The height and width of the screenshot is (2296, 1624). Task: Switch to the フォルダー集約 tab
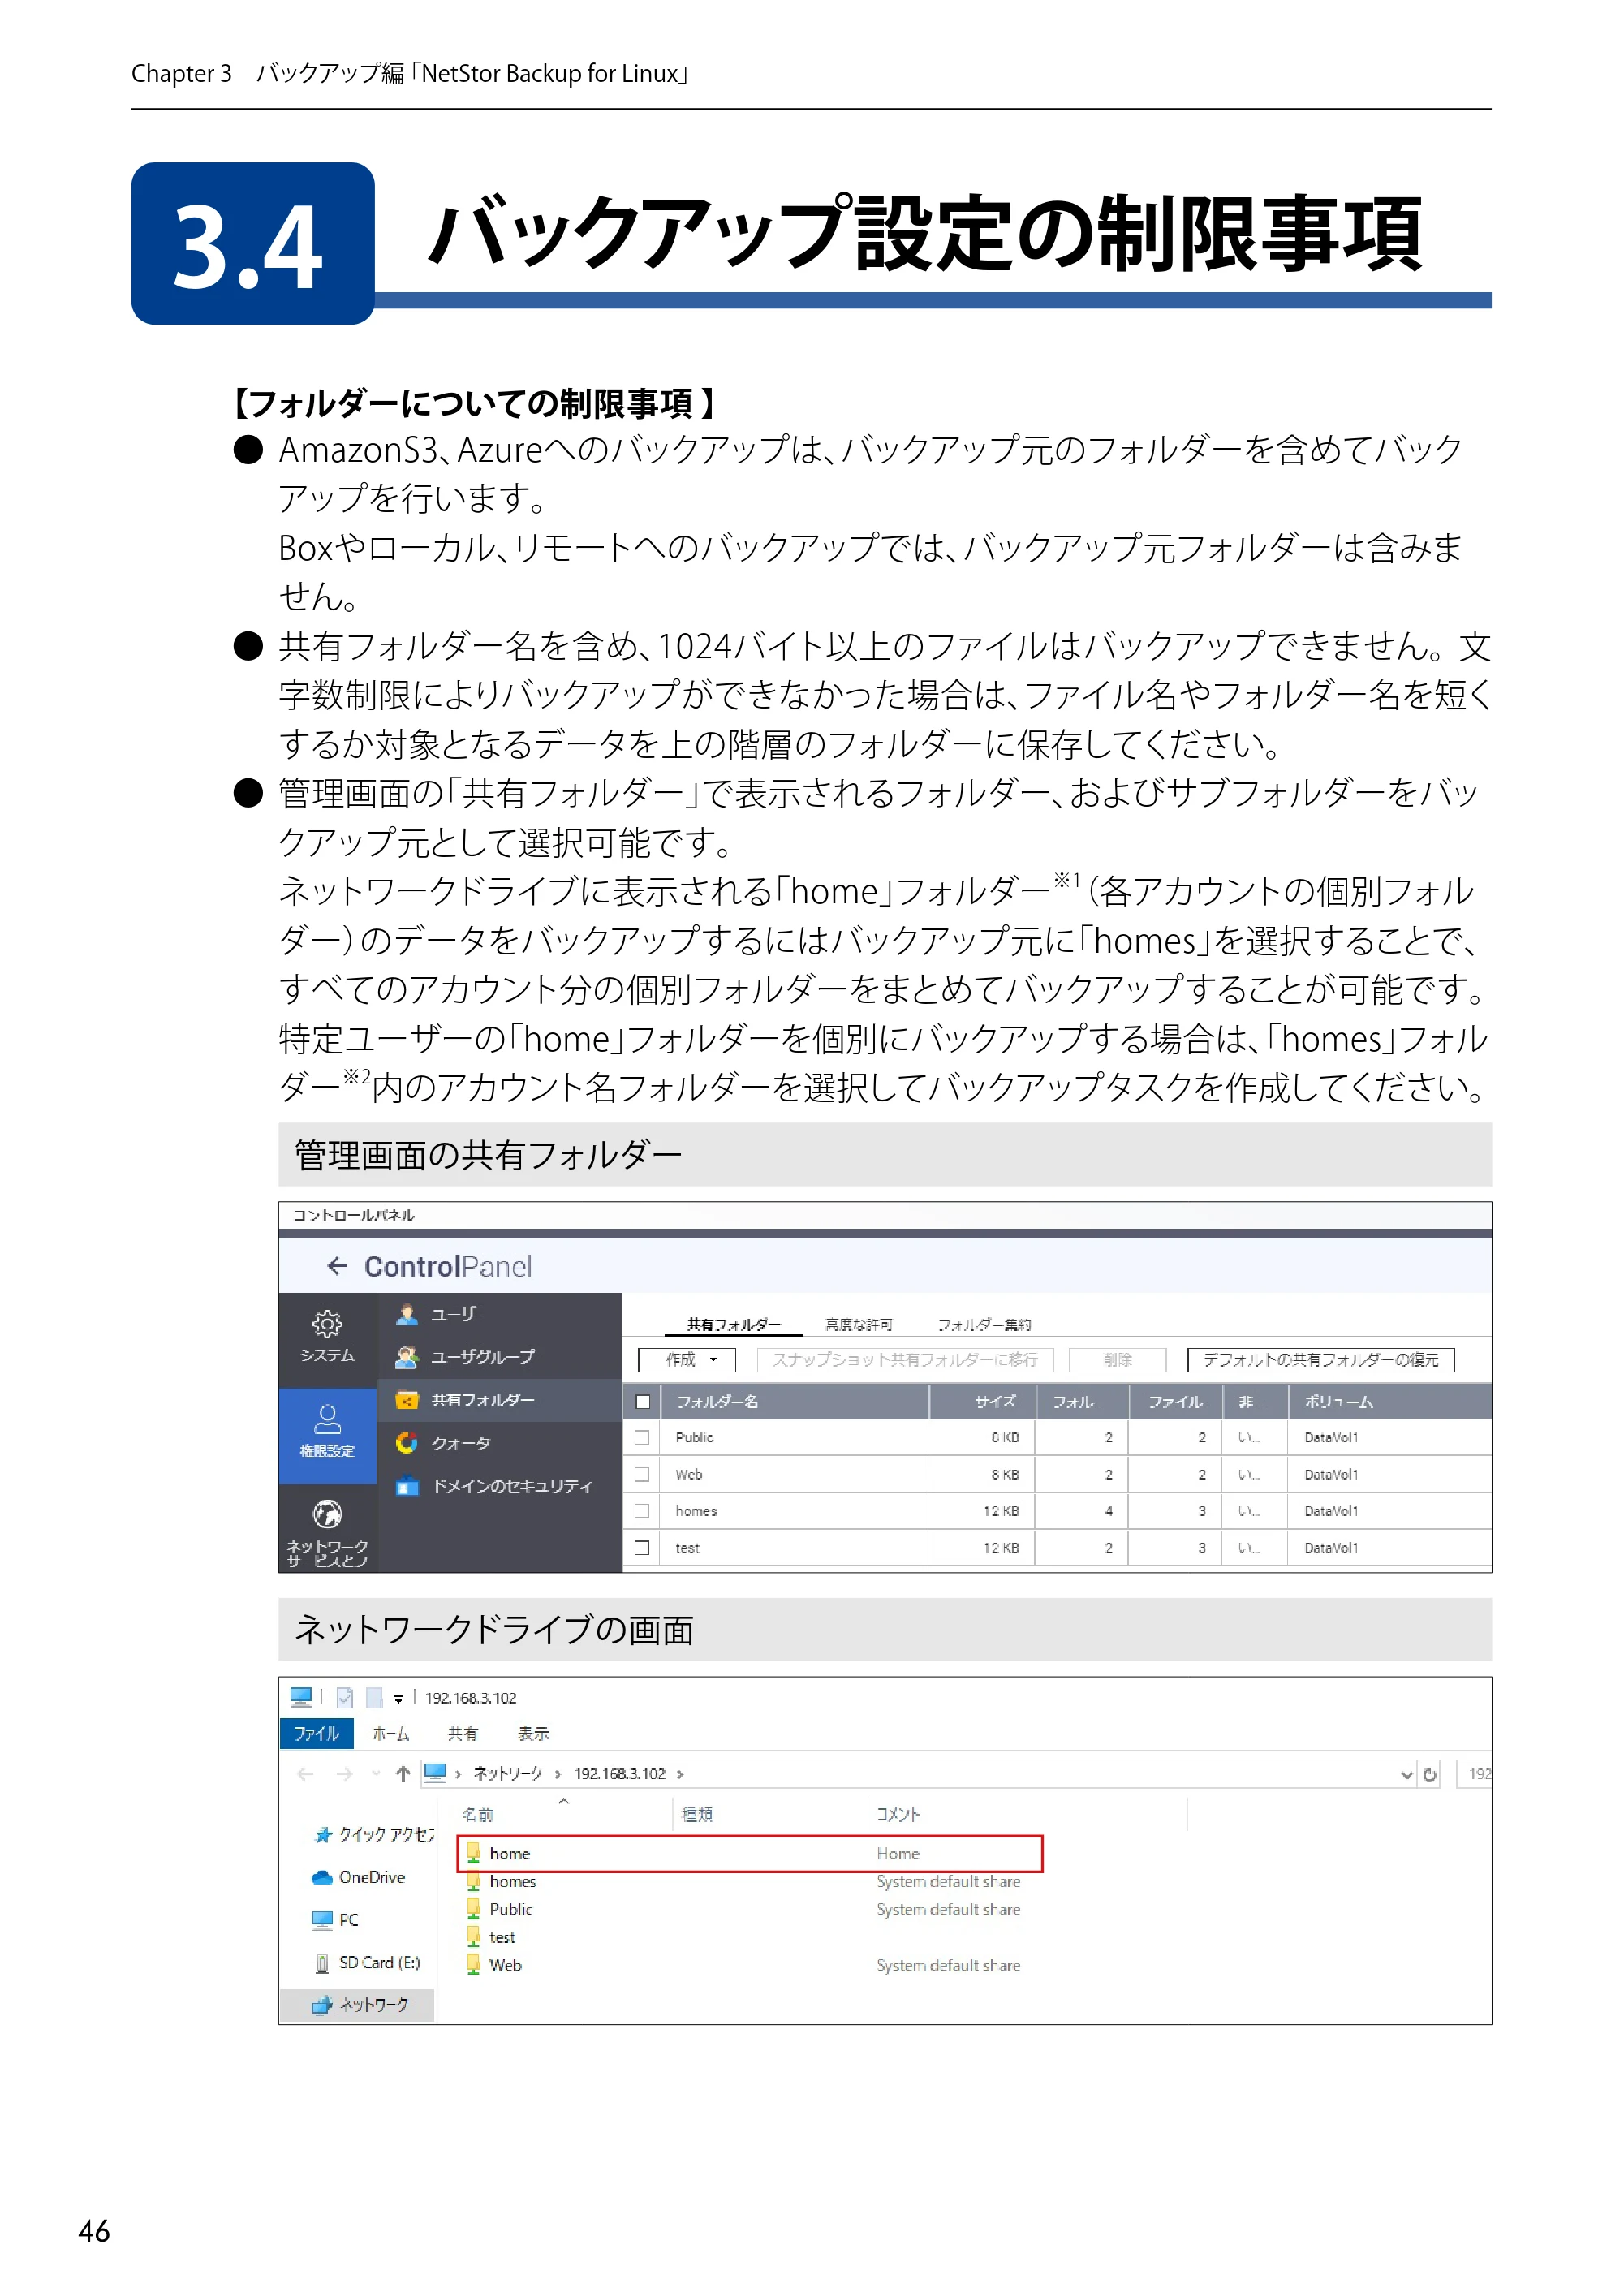[x=984, y=1324]
